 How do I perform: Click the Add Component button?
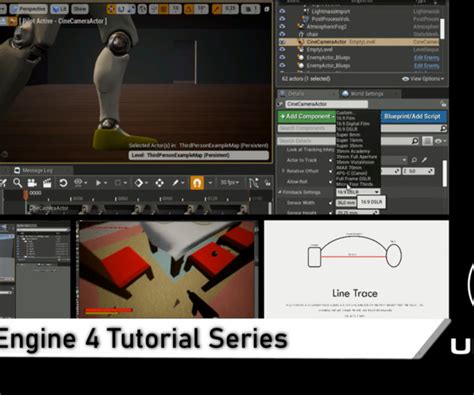pyautogui.click(x=307, y=116)
